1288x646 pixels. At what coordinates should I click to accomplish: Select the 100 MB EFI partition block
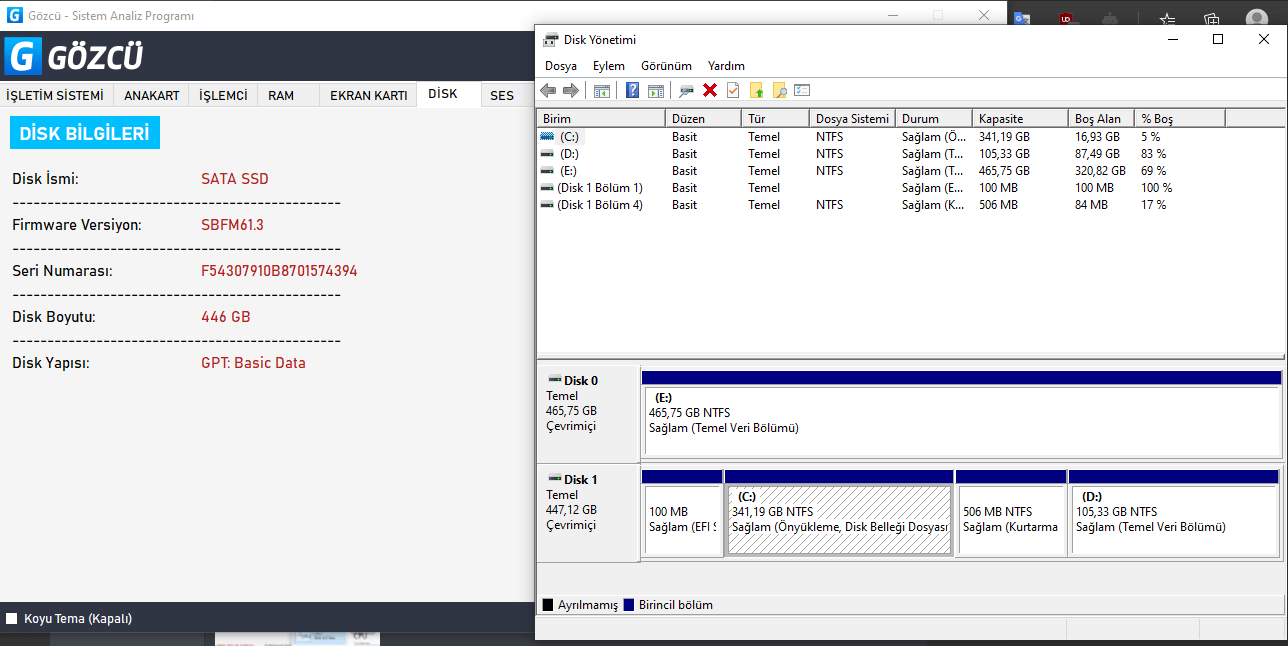point(682,520)
